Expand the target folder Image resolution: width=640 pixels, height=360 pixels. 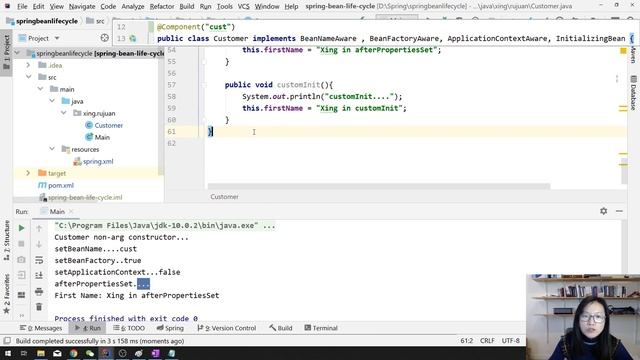[28, 173]
